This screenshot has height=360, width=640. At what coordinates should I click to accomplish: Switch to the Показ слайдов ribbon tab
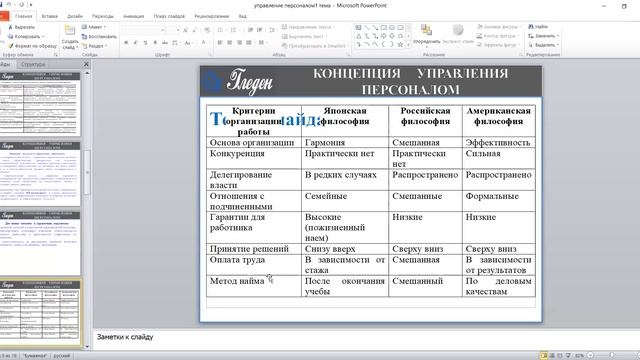(169, 16)
